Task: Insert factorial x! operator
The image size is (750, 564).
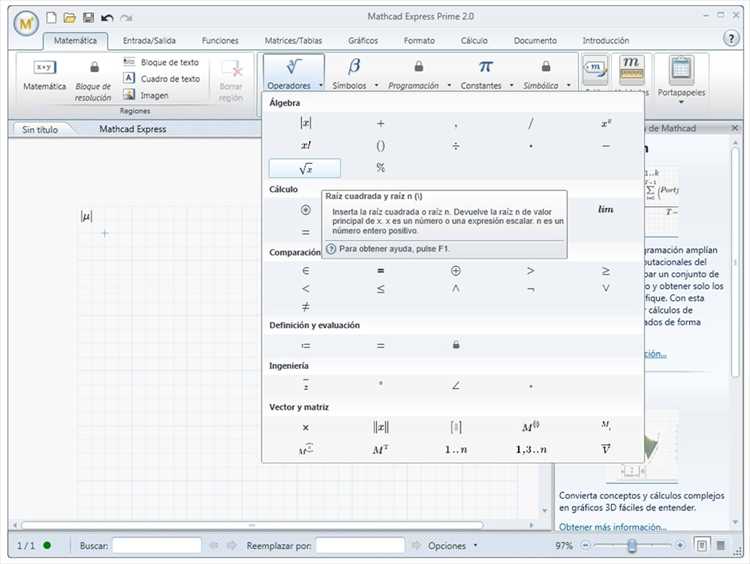Action: (306, 145)
